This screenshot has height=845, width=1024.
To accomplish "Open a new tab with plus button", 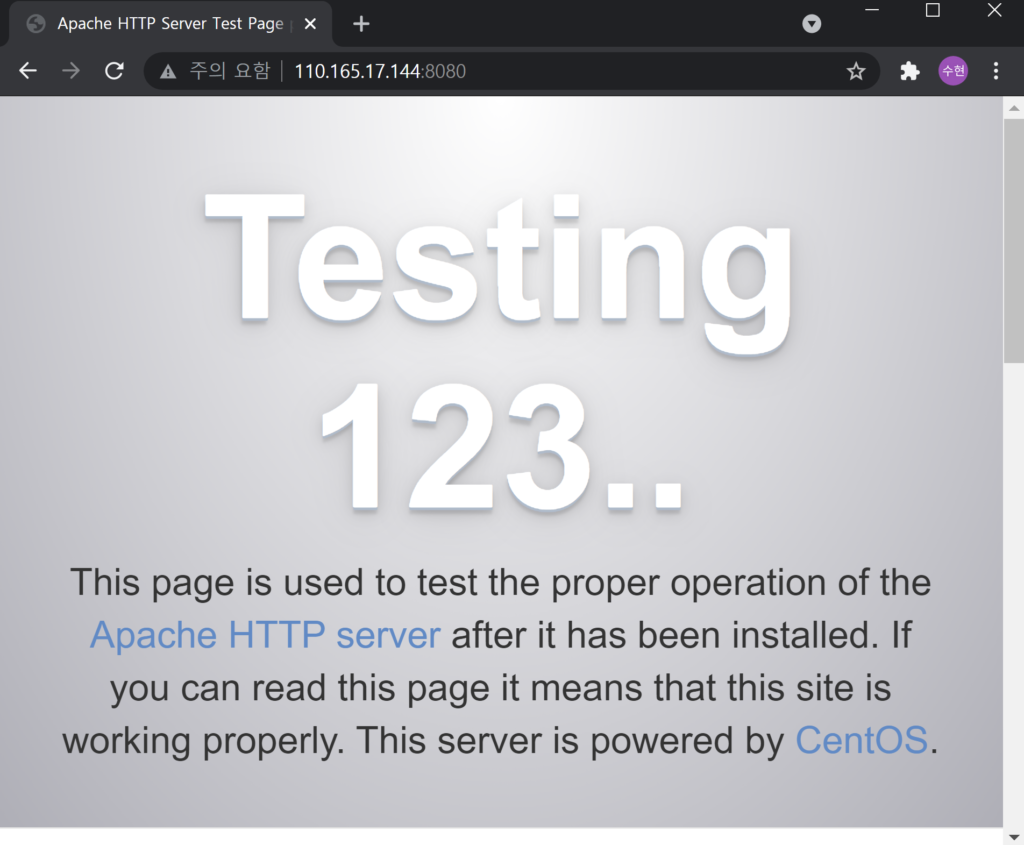I will [361, 24].
